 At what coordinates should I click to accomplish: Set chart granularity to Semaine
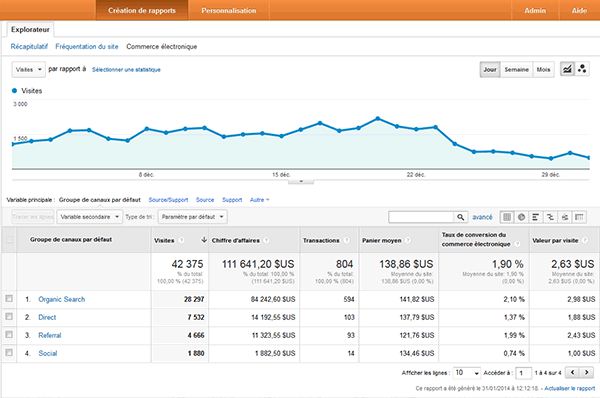pyautogui.click(x=516, y=70)
